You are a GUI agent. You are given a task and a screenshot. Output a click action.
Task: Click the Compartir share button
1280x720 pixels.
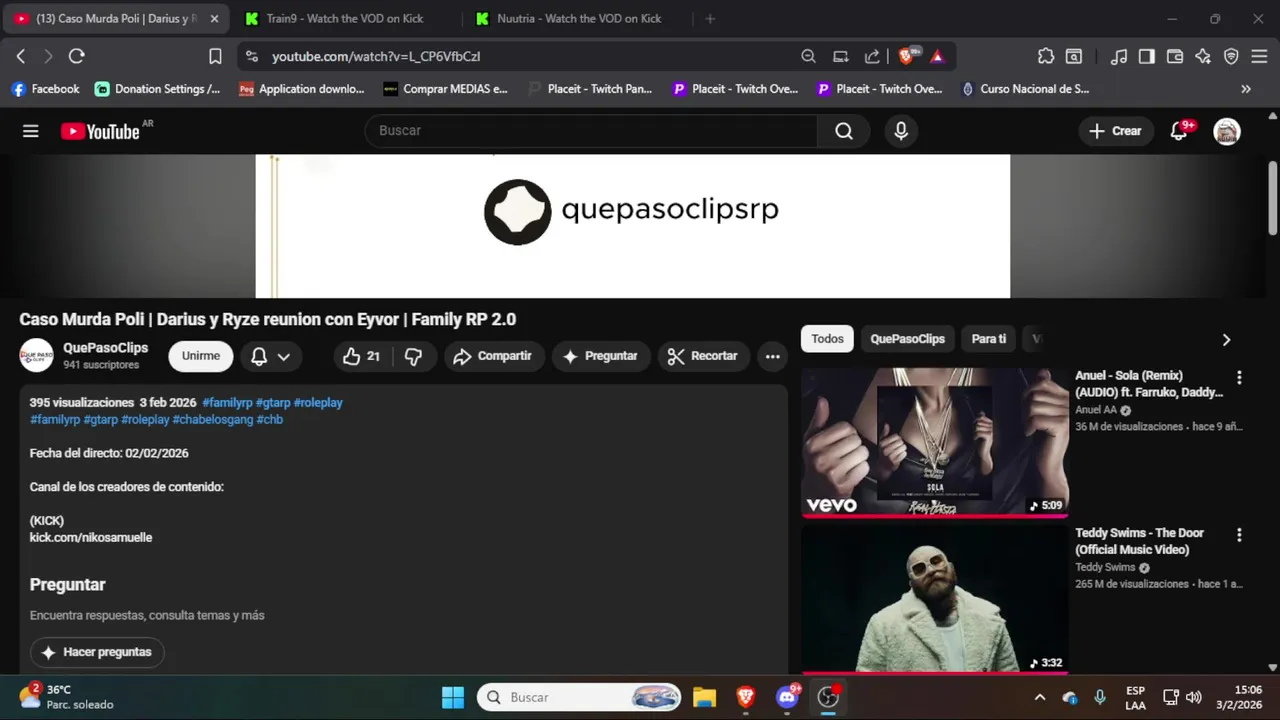492,356
